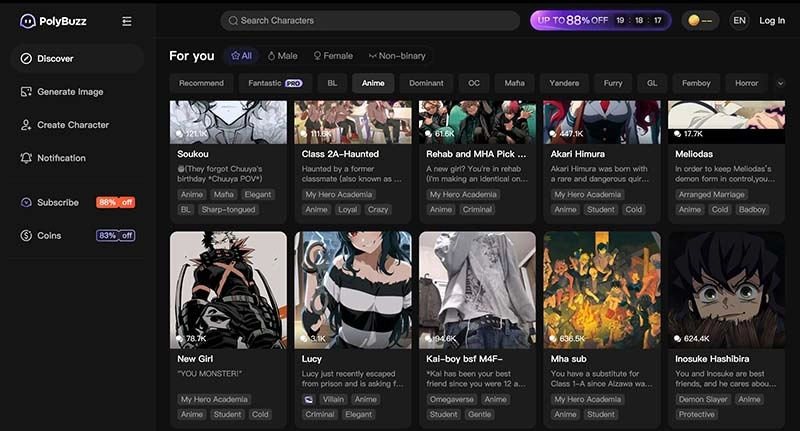Open the EN language selector
Screen dimensions: 800x431
[x=739, y=21]
